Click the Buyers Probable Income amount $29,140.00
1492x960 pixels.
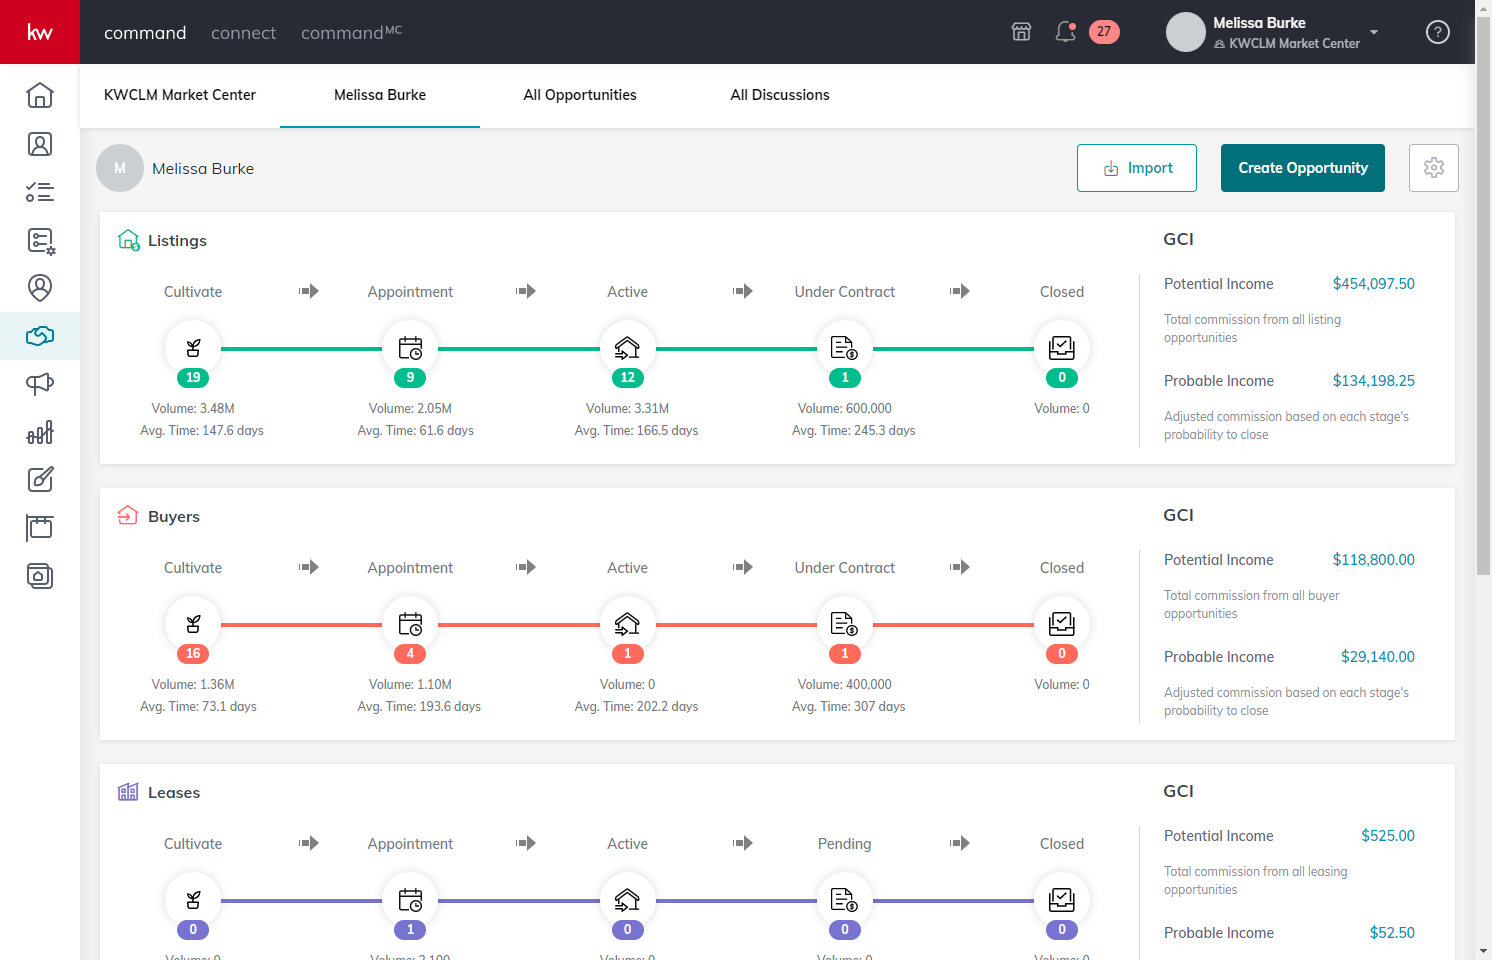point(1378,657)
